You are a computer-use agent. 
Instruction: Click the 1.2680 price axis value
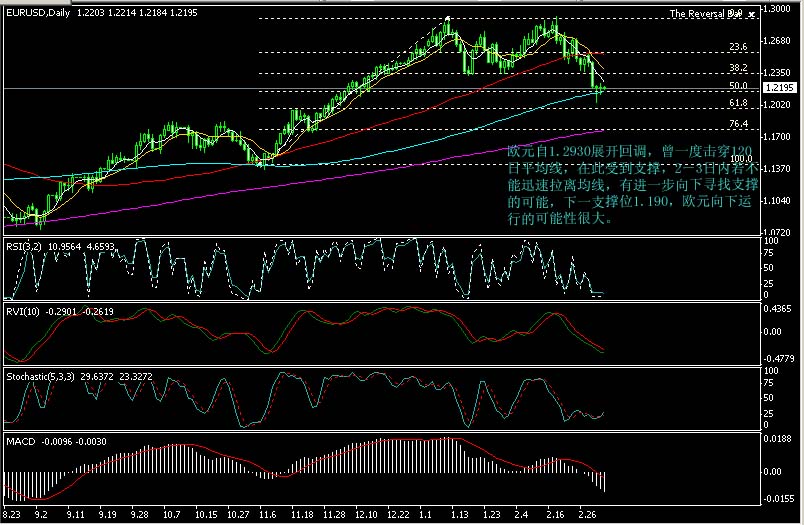tap(776, 41)
